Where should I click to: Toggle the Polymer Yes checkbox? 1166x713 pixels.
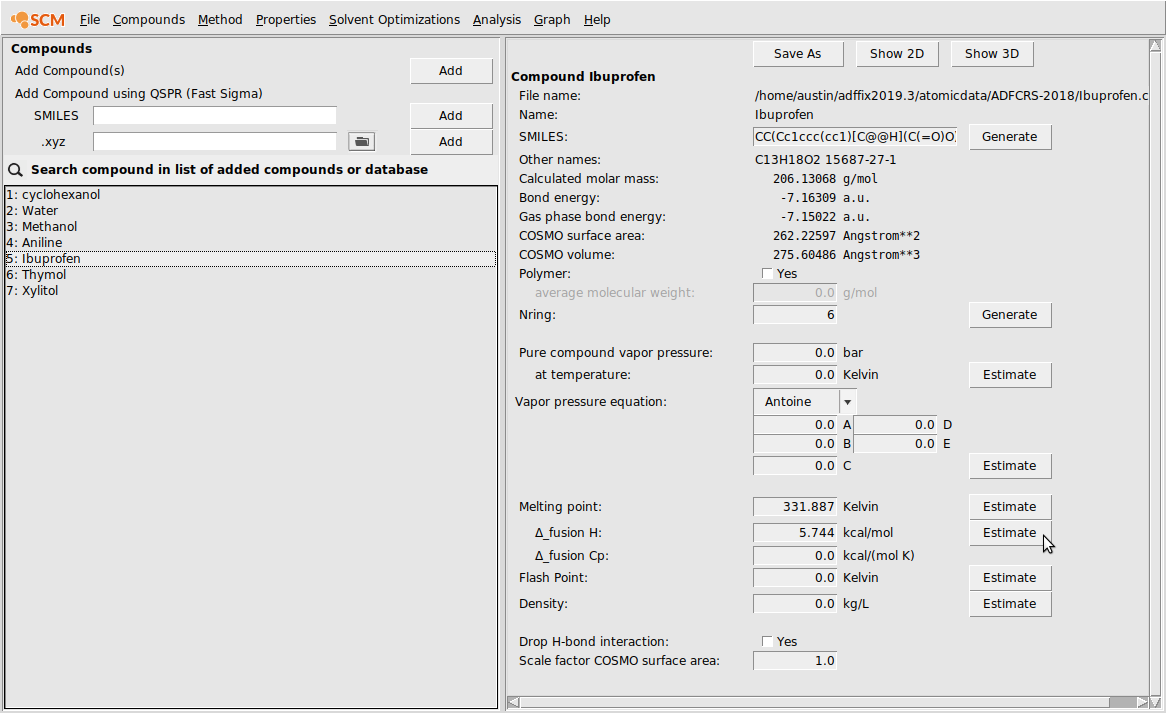point(767,274)
